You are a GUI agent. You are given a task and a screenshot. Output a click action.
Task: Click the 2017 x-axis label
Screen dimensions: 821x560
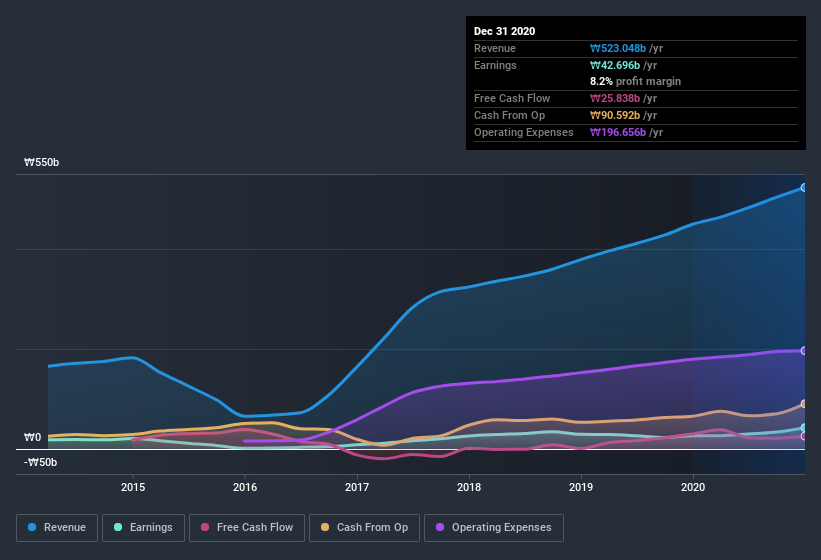(x=357, y=487)
